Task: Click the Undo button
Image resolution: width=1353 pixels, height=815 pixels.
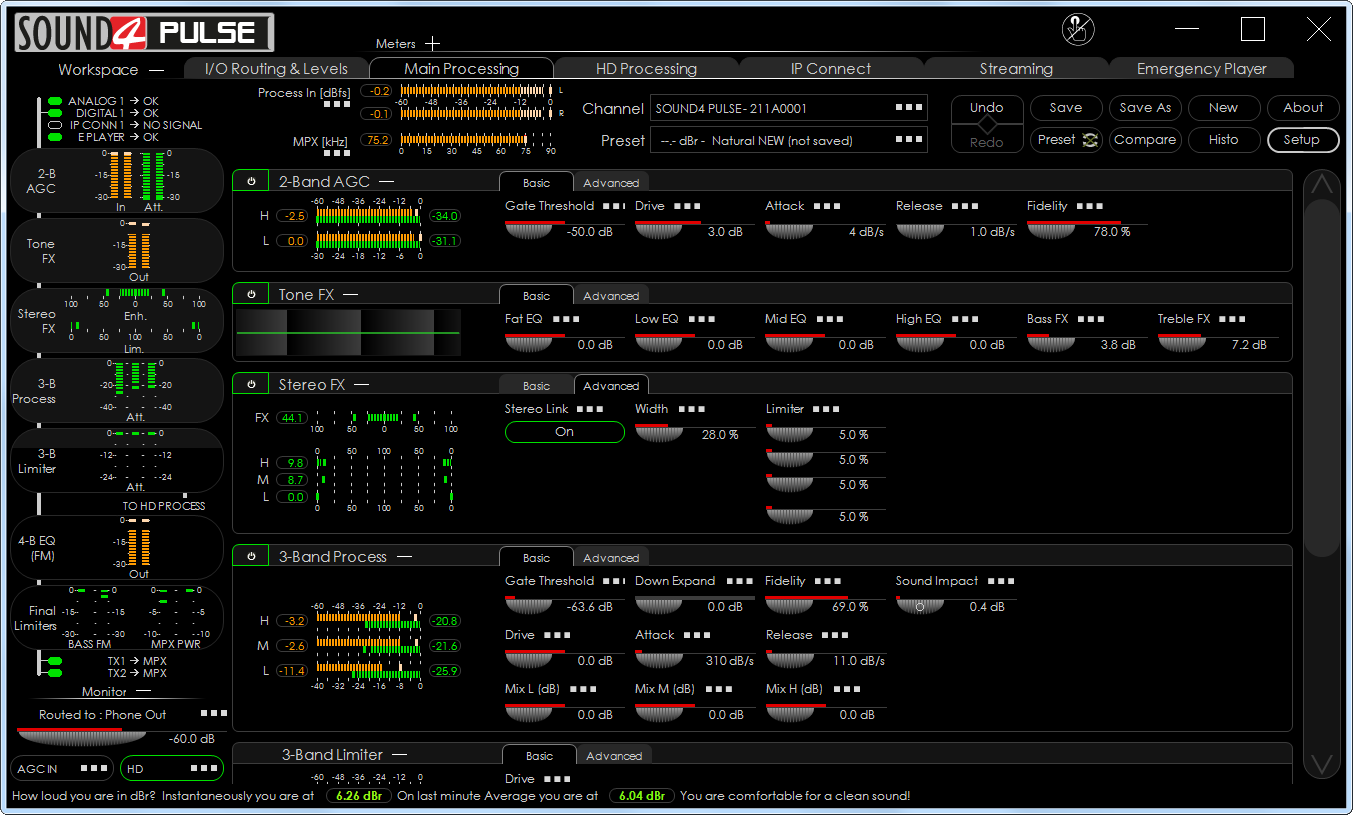Action: [987, 108]
